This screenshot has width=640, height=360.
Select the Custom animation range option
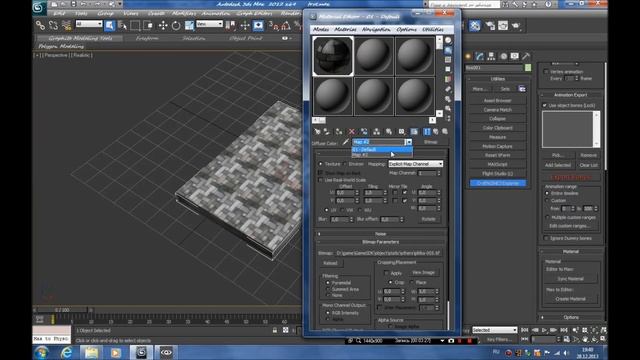pyautogui.click(x=547, y=200)
